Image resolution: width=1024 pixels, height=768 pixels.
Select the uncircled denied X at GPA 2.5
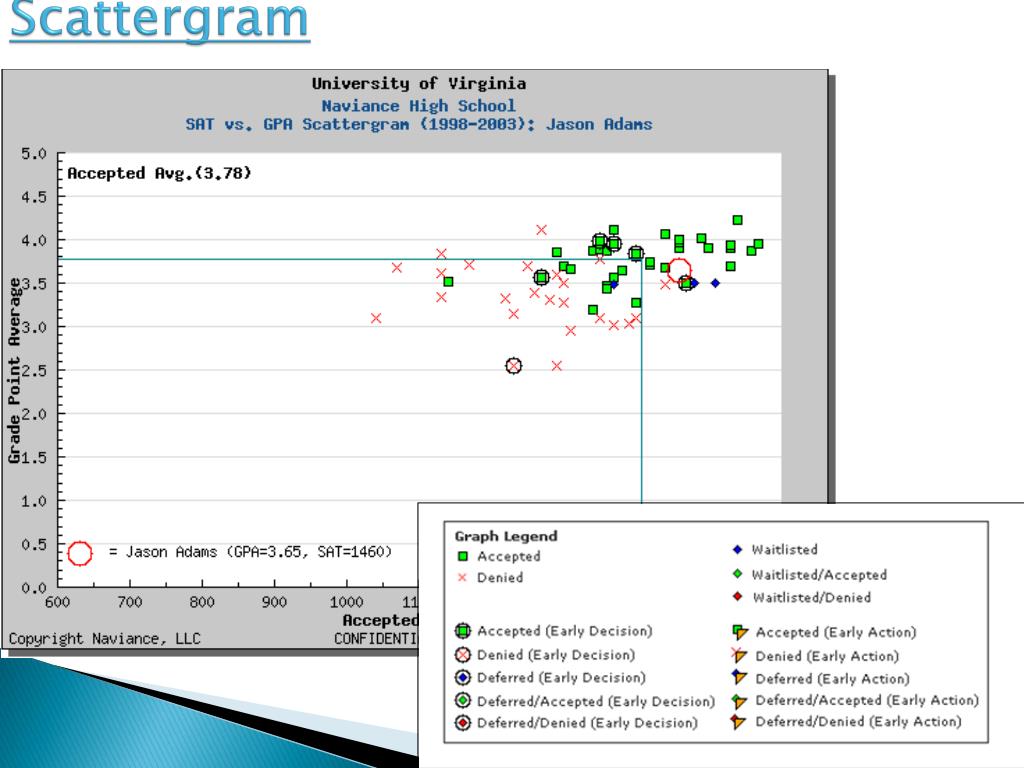click(556, 366)
